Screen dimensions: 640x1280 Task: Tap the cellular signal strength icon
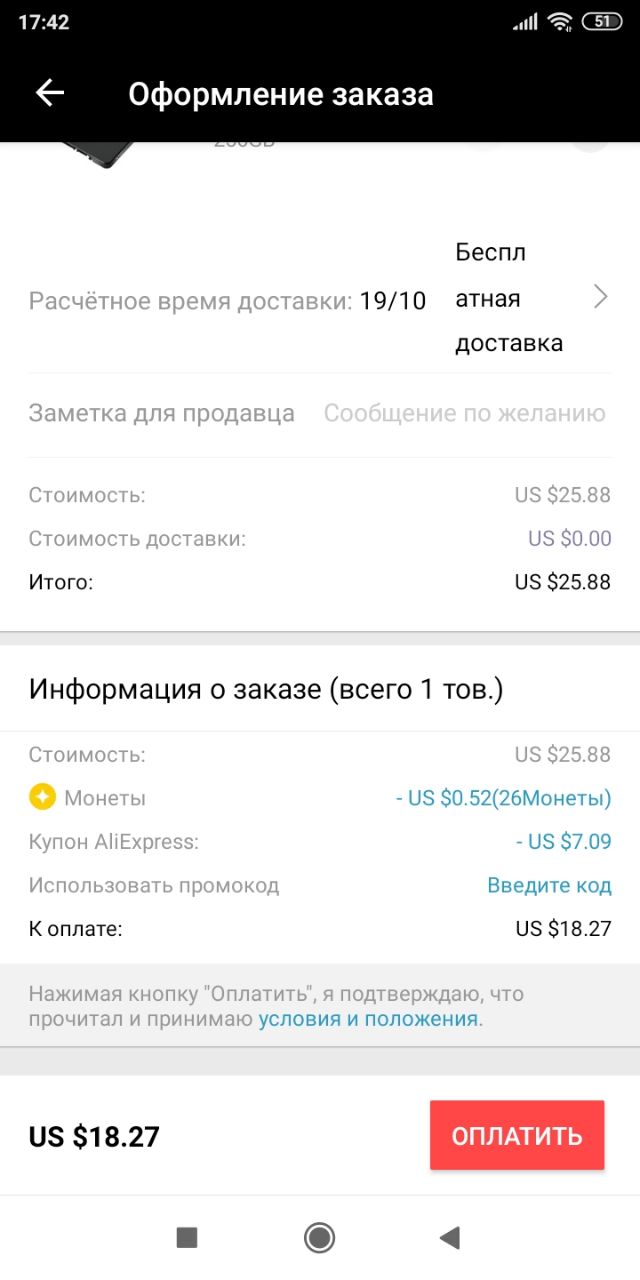[525, 22]
